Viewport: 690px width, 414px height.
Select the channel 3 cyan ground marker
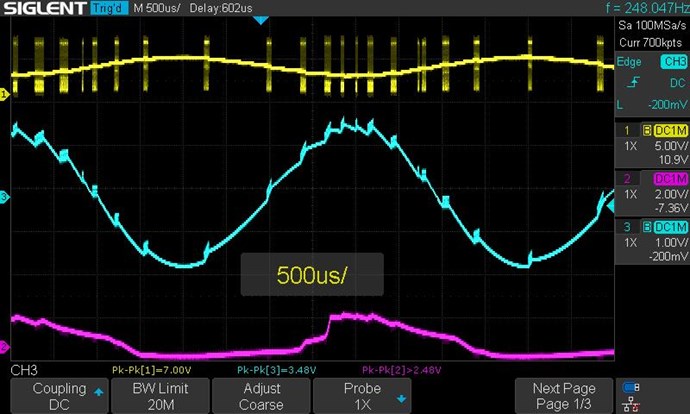click(x=4, y=197)
